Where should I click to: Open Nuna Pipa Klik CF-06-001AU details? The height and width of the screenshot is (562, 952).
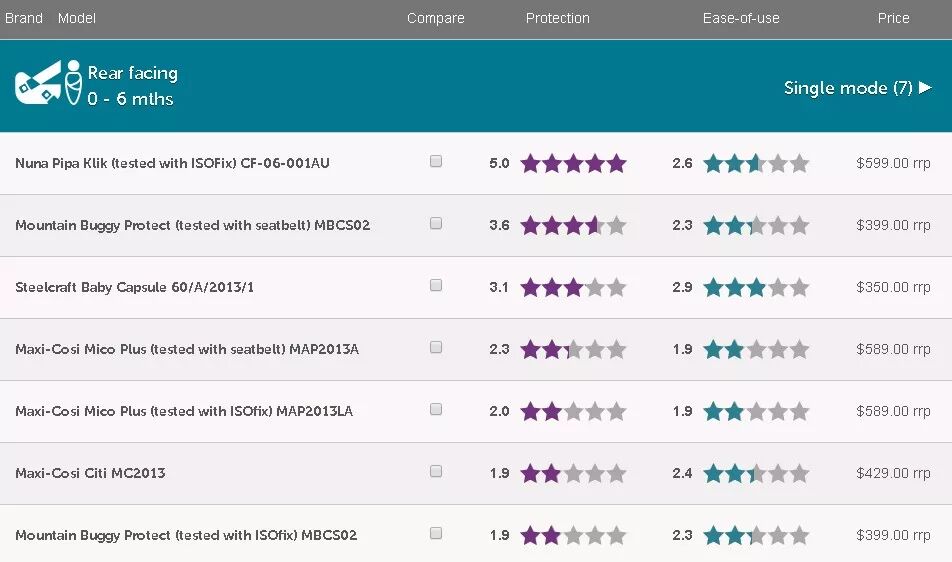click(172, 163)
